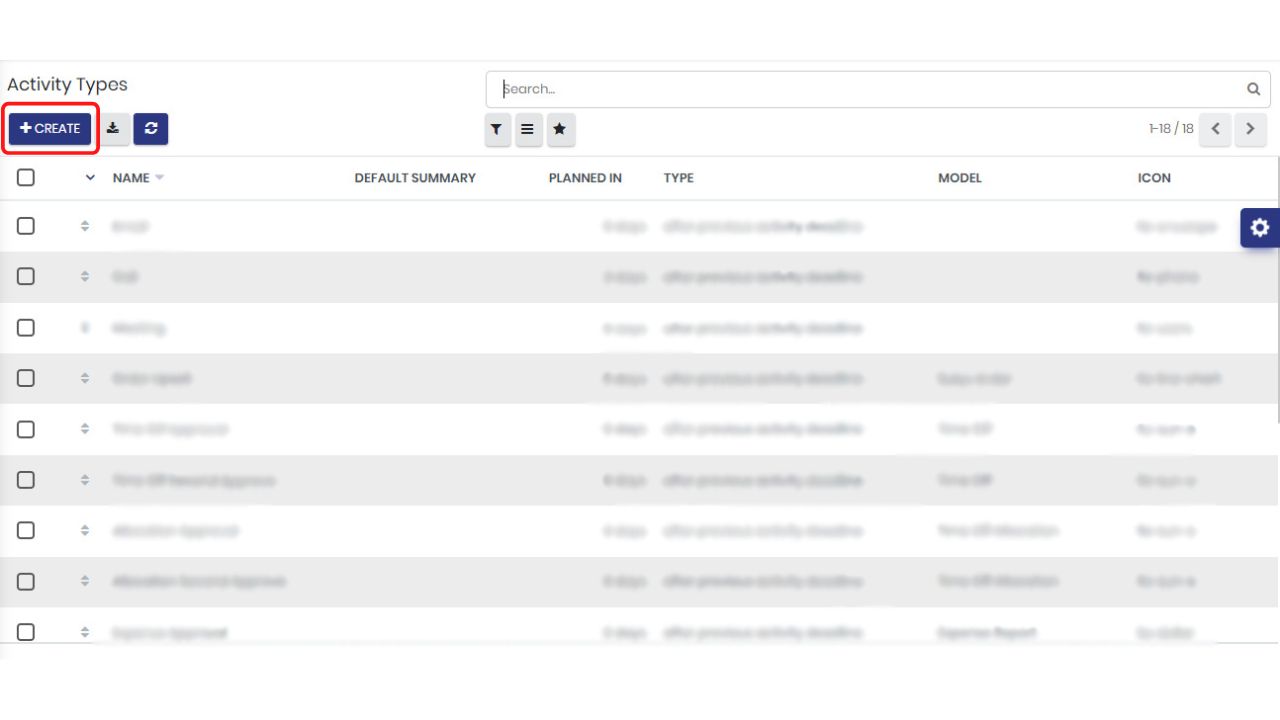
Task: Go to the previous page arrow
Action: click(1216, 129)
